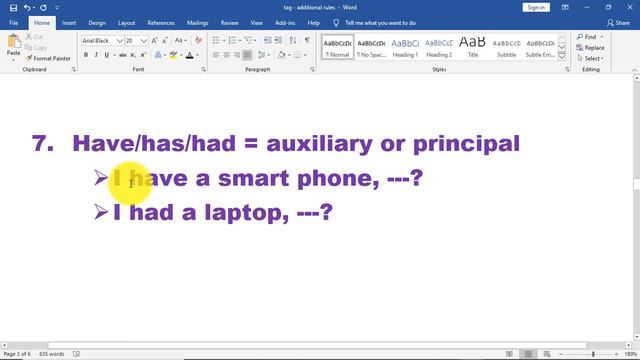640x360 pixels.
Task: Apply the Title style
Action: coord(473,48)
